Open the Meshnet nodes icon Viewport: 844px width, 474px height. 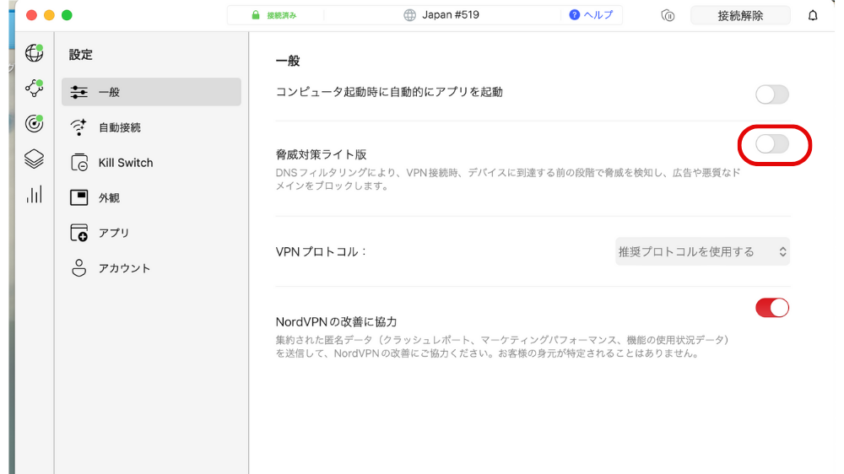point(33,88)
